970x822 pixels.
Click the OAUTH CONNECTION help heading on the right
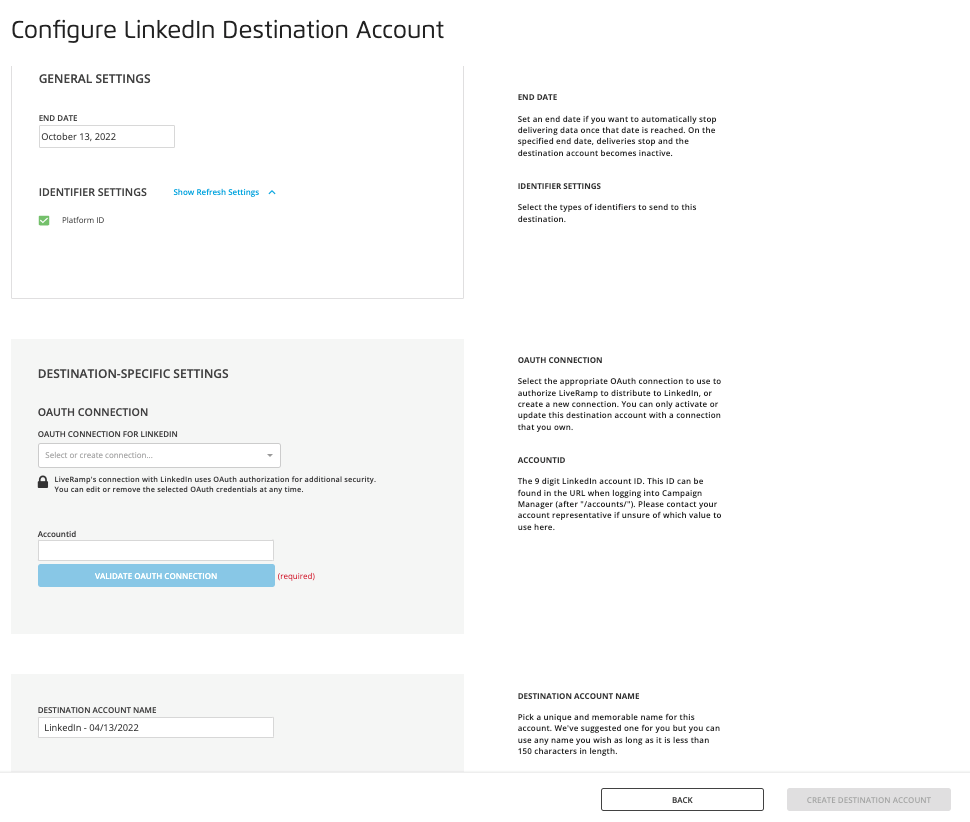[560, 360]
